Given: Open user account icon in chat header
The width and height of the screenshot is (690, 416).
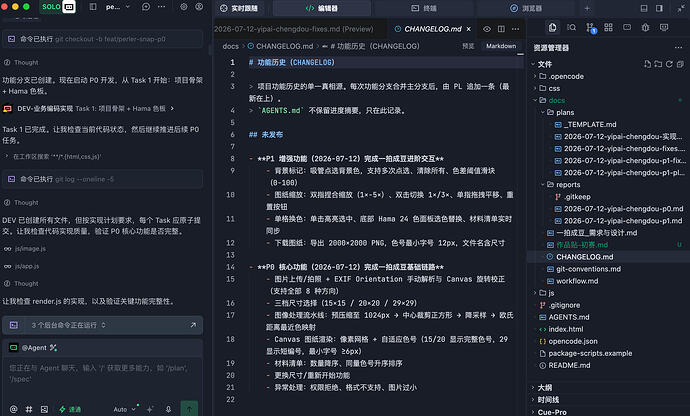Looking at the screenshot, I should 199,7.
